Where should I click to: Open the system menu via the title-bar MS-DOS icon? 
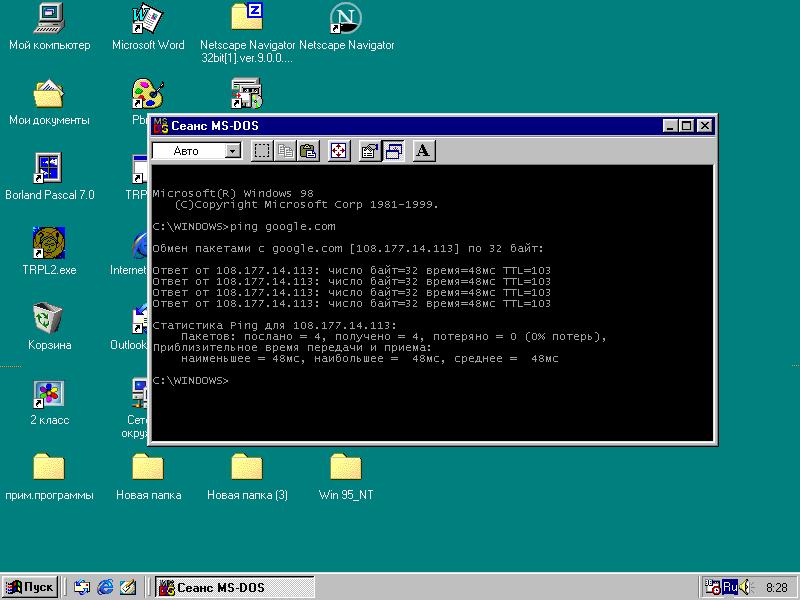point(160,125)
